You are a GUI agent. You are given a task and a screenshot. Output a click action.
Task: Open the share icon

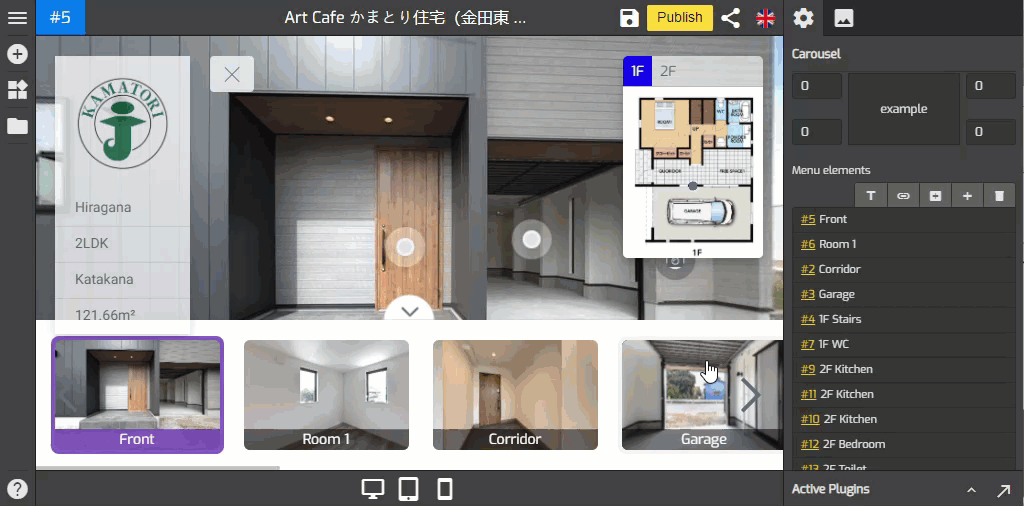pos(730,18)
